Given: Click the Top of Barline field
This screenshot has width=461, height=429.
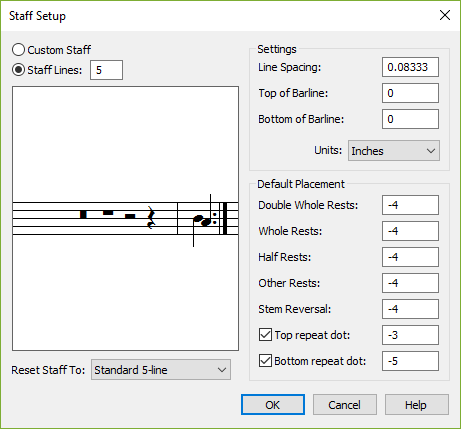Looking at the screenshot, I should tap(410, 93).
